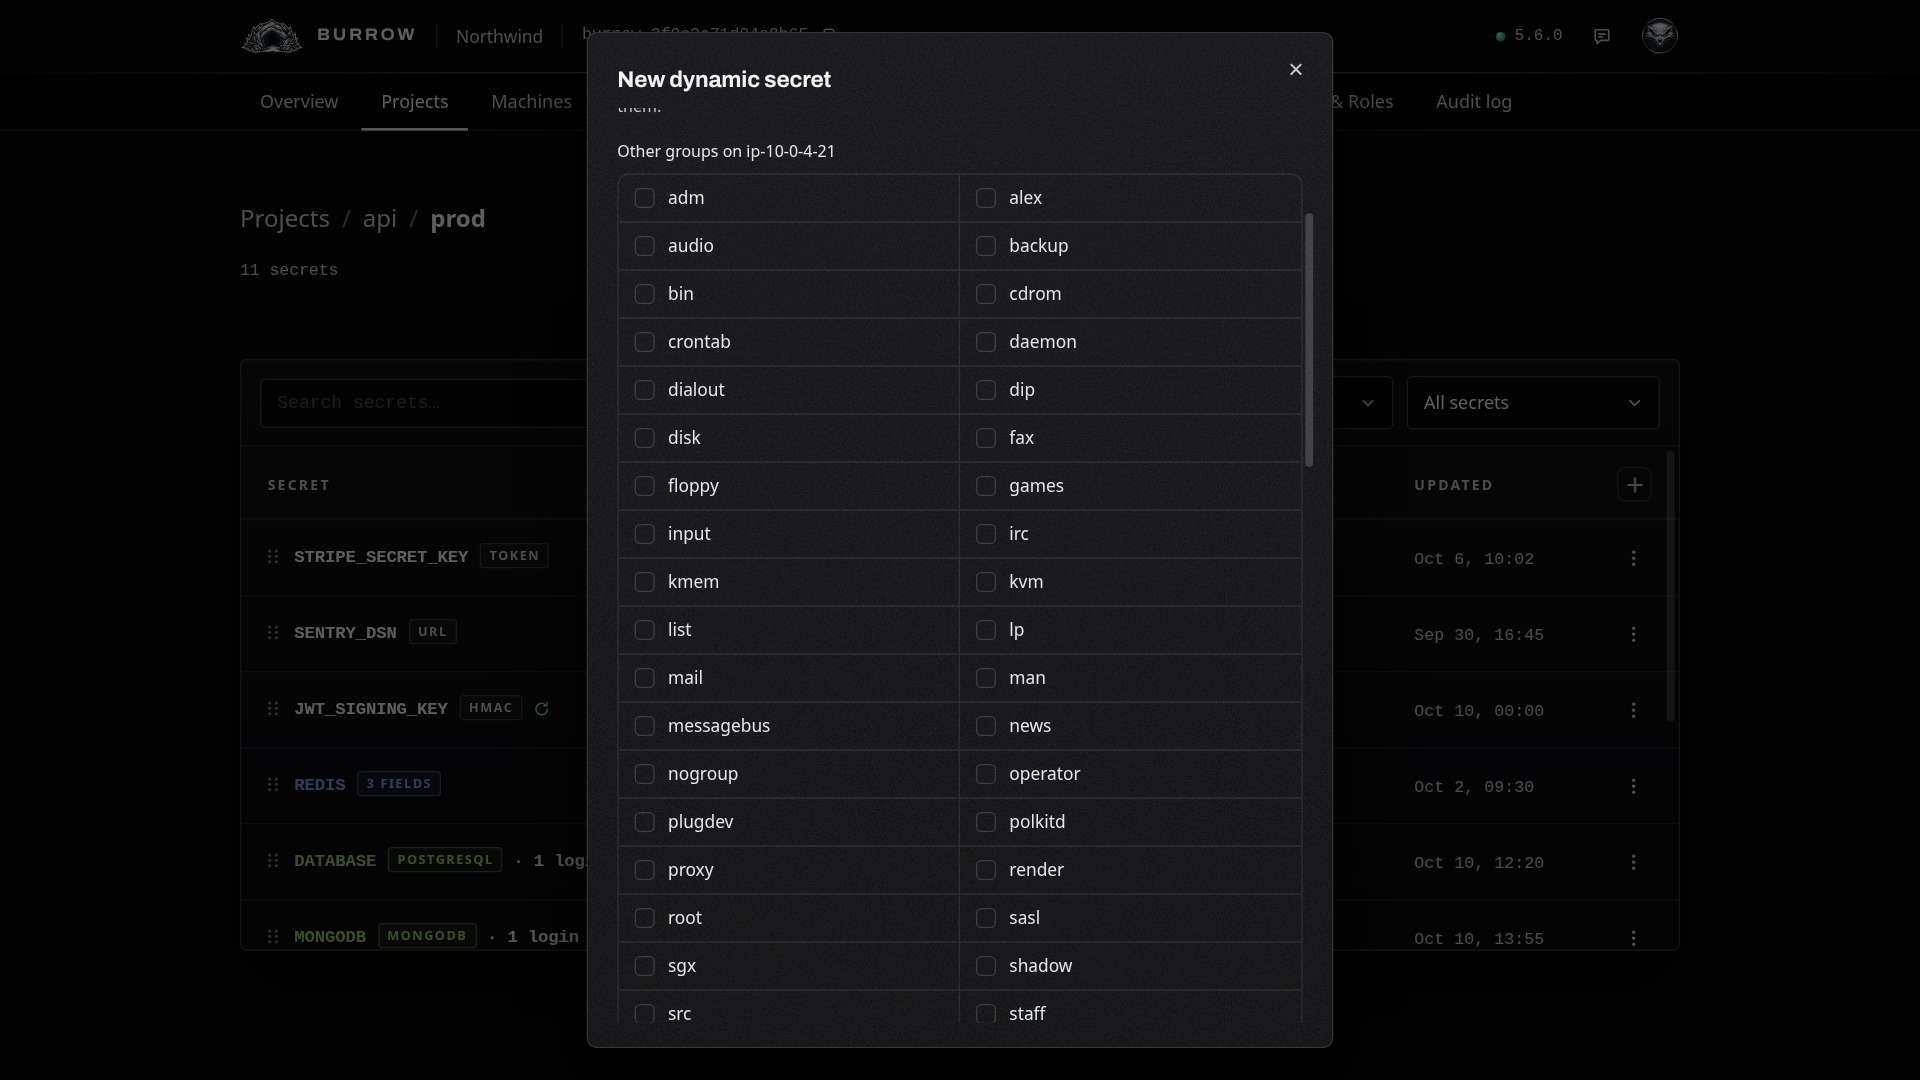Switch to the Overview tab
Screen dimensions: 1920x1080
click(x=299, y=101)
